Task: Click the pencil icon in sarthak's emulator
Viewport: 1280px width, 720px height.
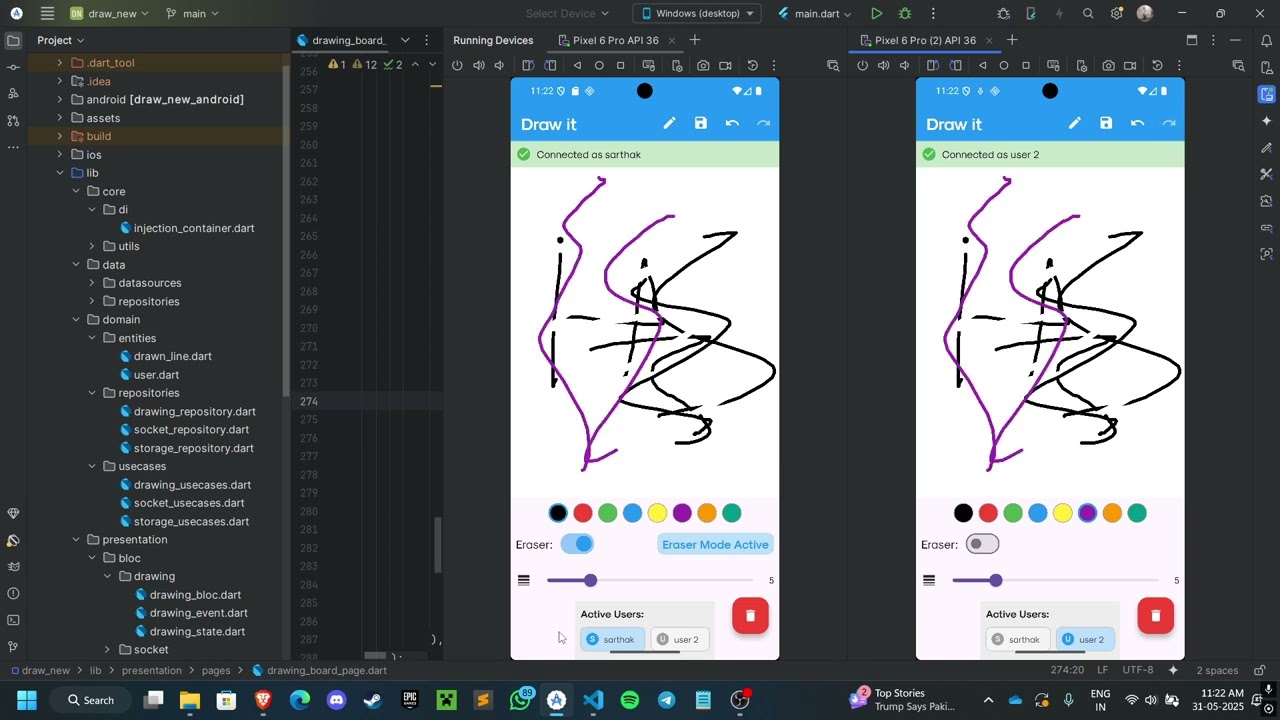Action: pos(669,123)
